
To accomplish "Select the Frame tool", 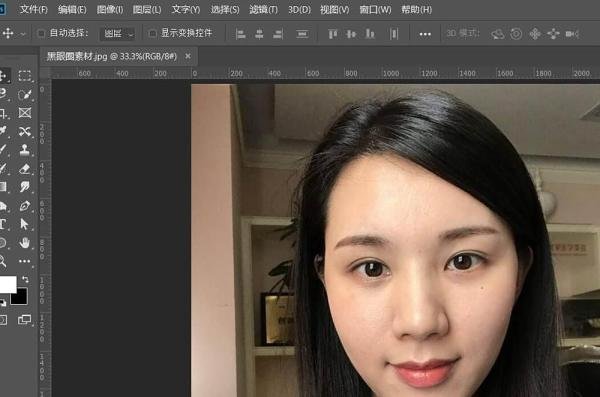I will pos(25,113).
